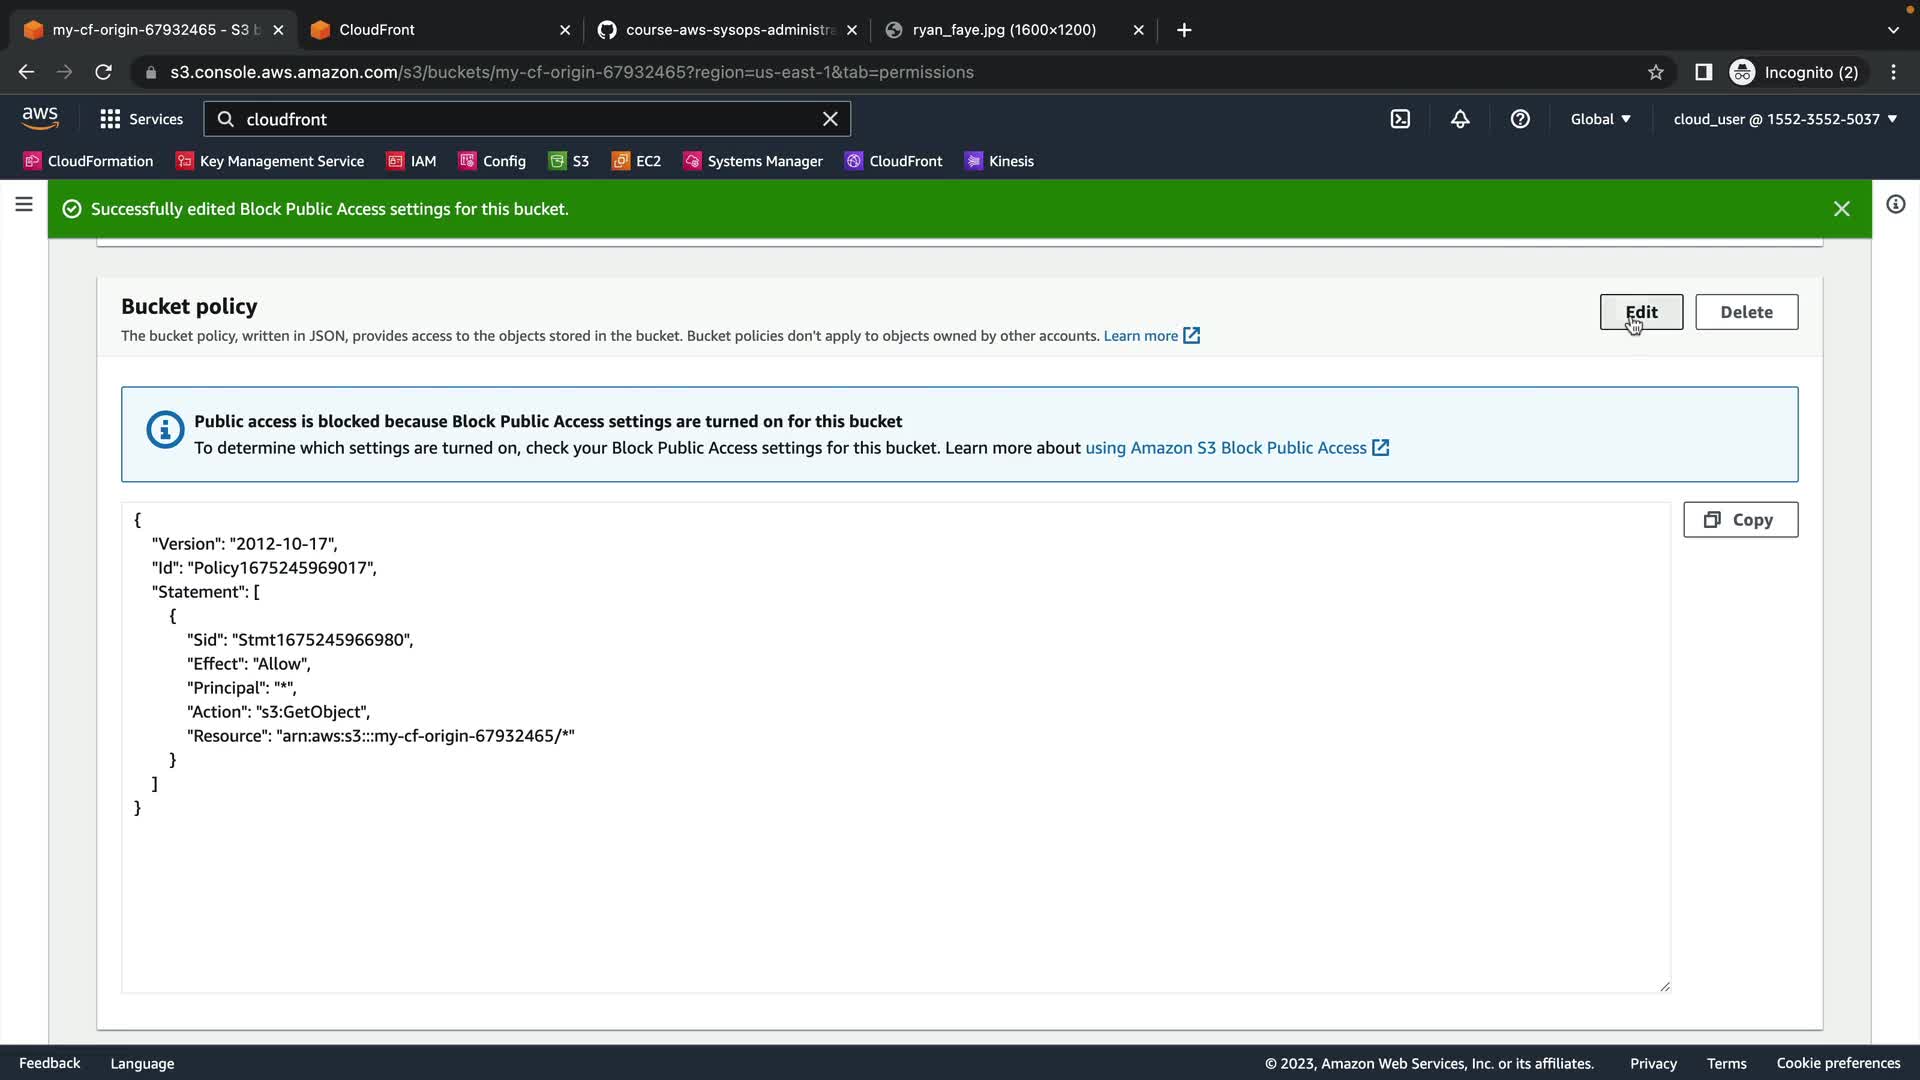
Task: Open the info panel icon at right
Action: click(1895, 205)
